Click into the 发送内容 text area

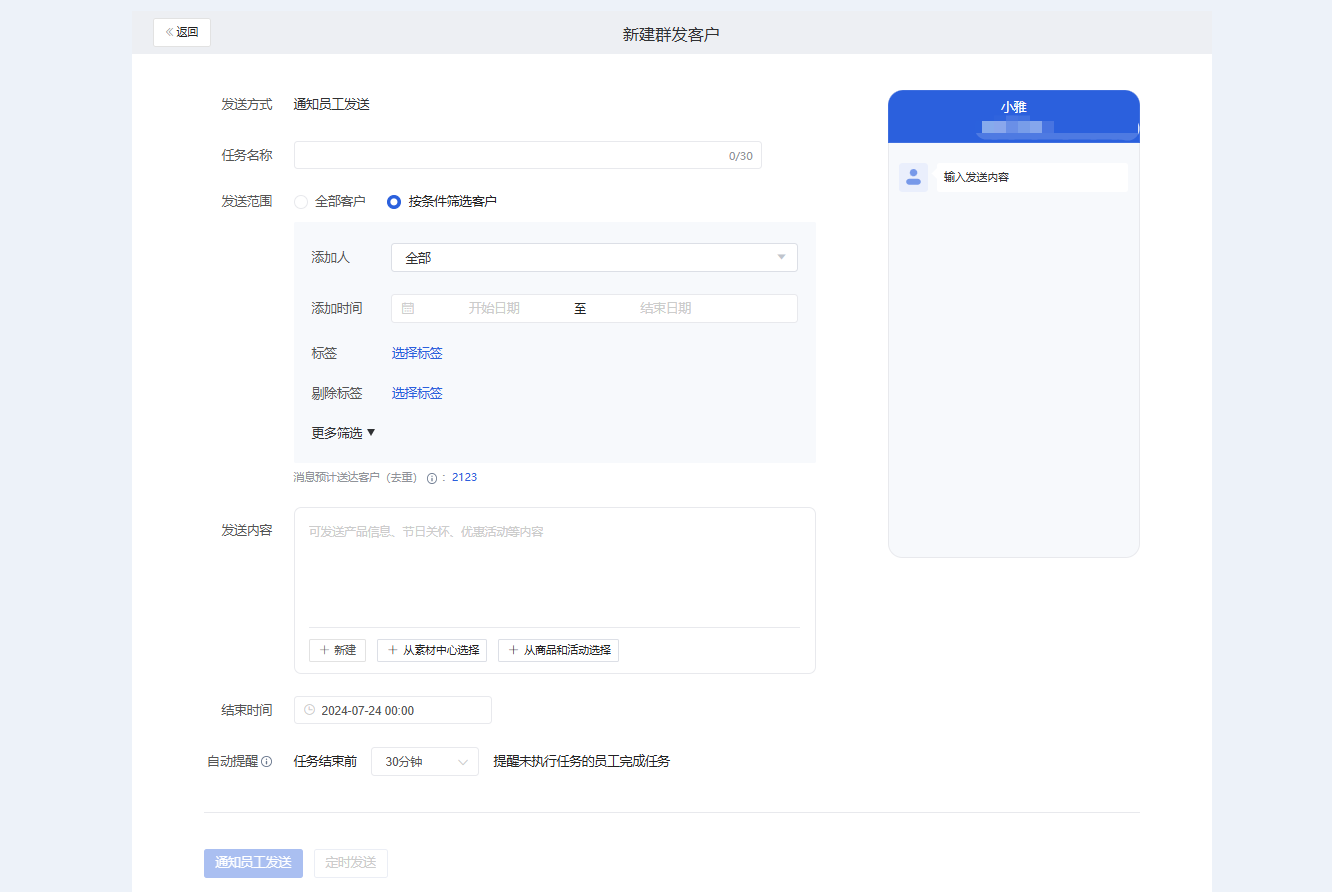[x=555, y=568]
